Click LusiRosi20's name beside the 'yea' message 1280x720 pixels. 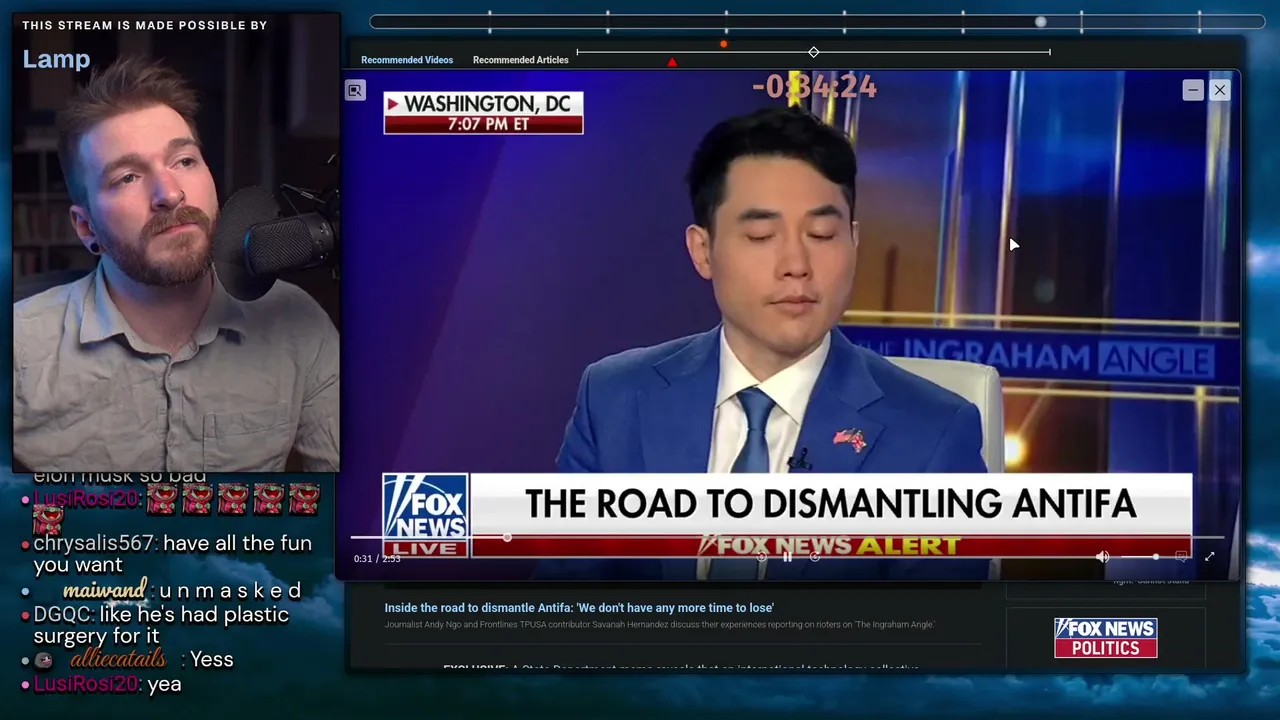click(x=87, y=684)
